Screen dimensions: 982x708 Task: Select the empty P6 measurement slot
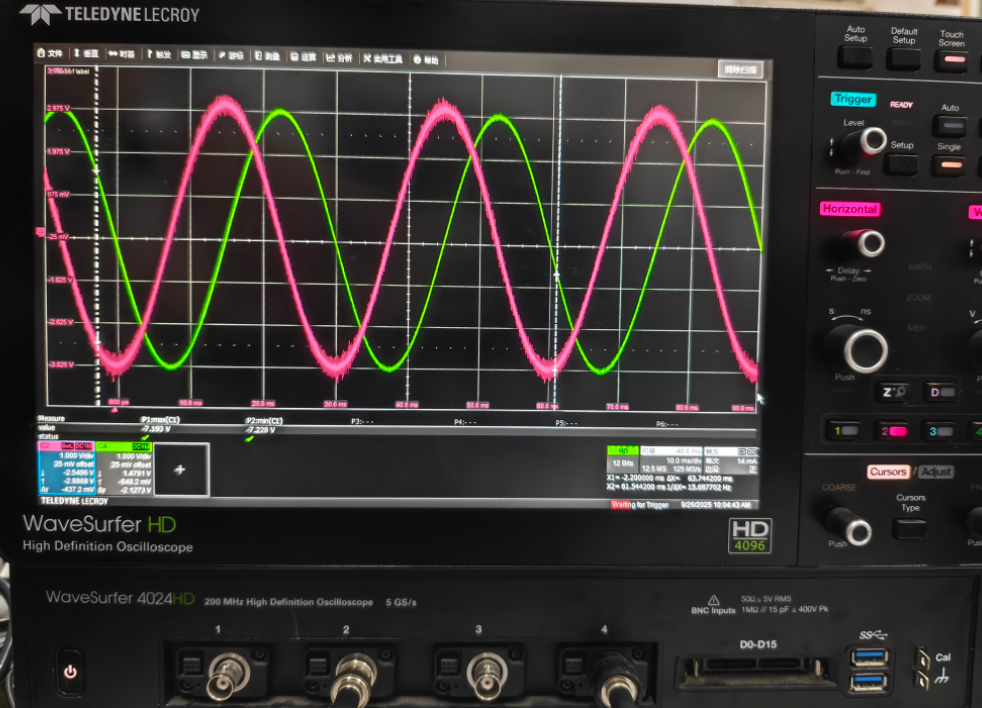click(667, 424)
